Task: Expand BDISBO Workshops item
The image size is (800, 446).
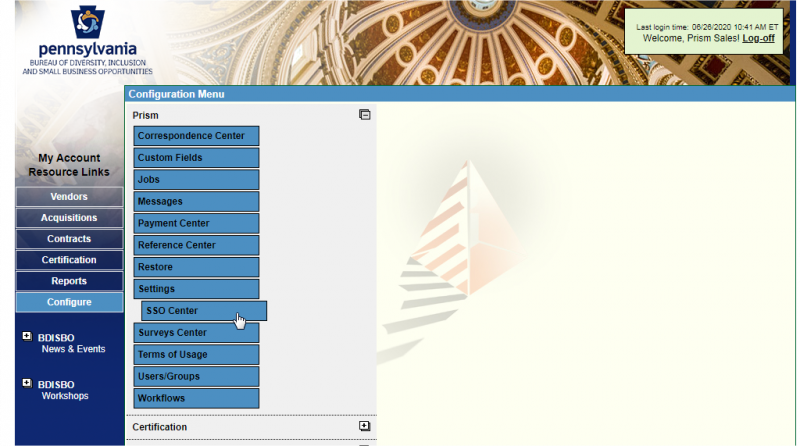Action: pyautogui.click(x=27, y=384)
